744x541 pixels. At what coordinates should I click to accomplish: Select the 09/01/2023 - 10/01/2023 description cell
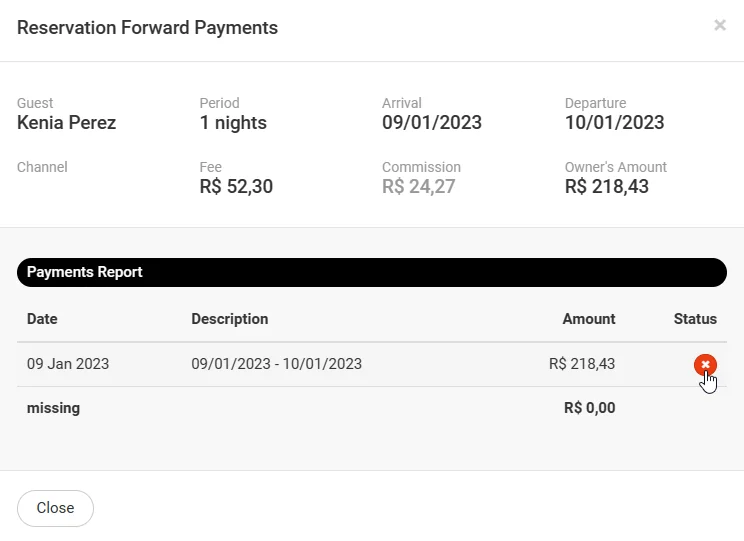tap(277, 364)
